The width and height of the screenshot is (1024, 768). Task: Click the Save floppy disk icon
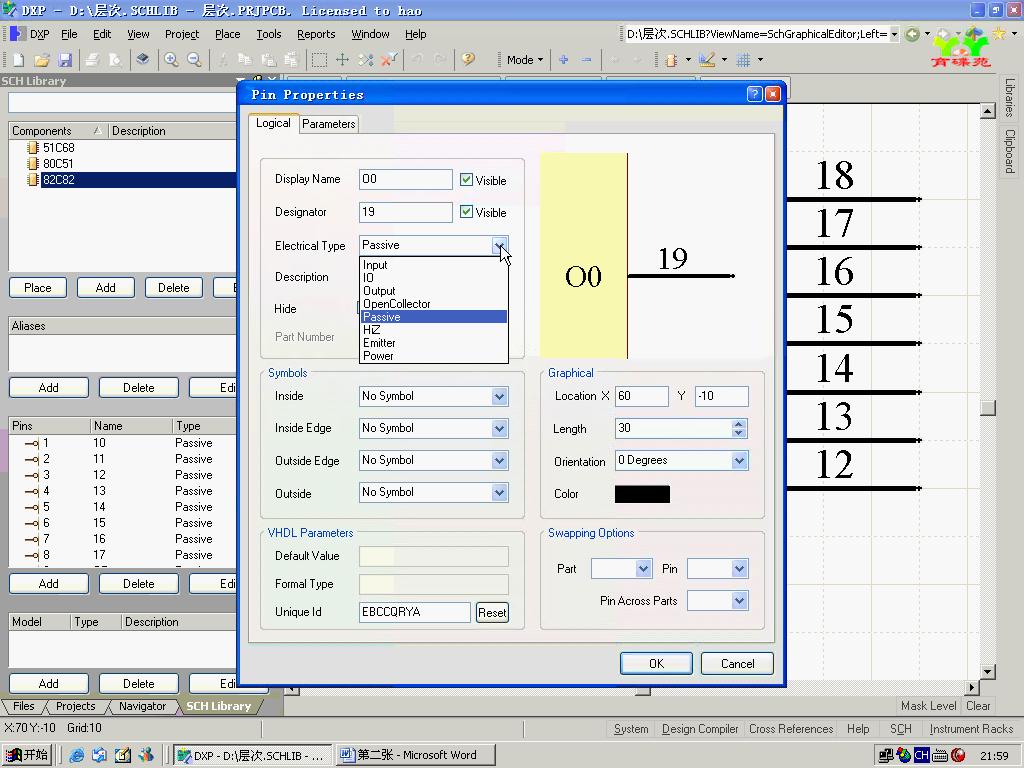click(x=65, y=60)
